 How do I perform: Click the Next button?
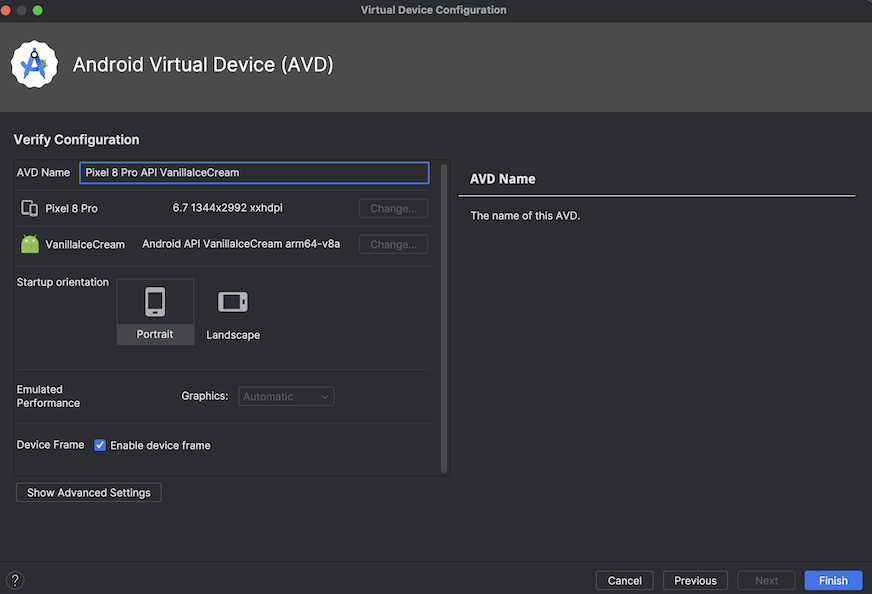tap(766, 580)
